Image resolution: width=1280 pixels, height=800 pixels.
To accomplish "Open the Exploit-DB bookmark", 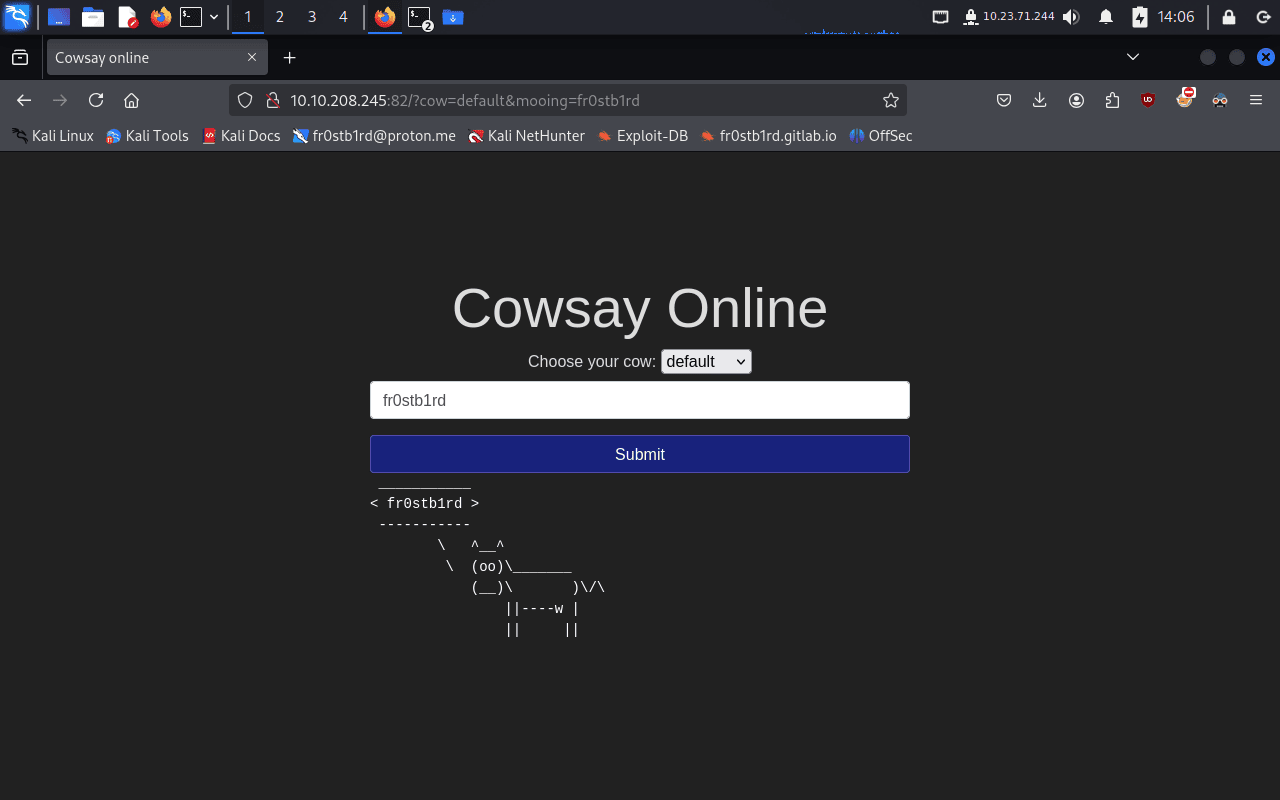I will (x=642, y=136).
